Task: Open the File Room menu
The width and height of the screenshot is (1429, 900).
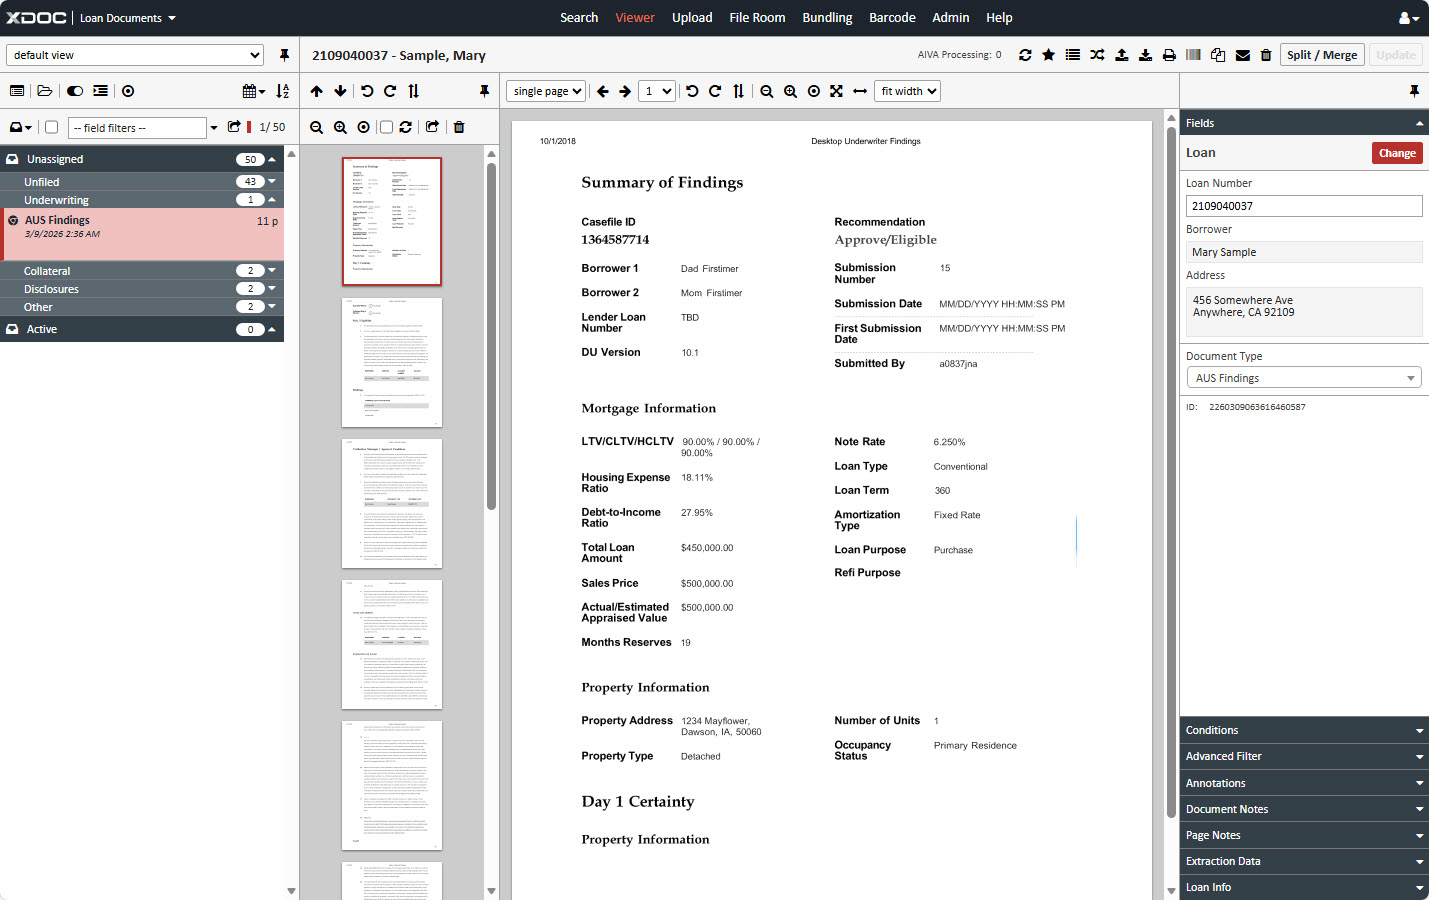Action: (757, 18)
